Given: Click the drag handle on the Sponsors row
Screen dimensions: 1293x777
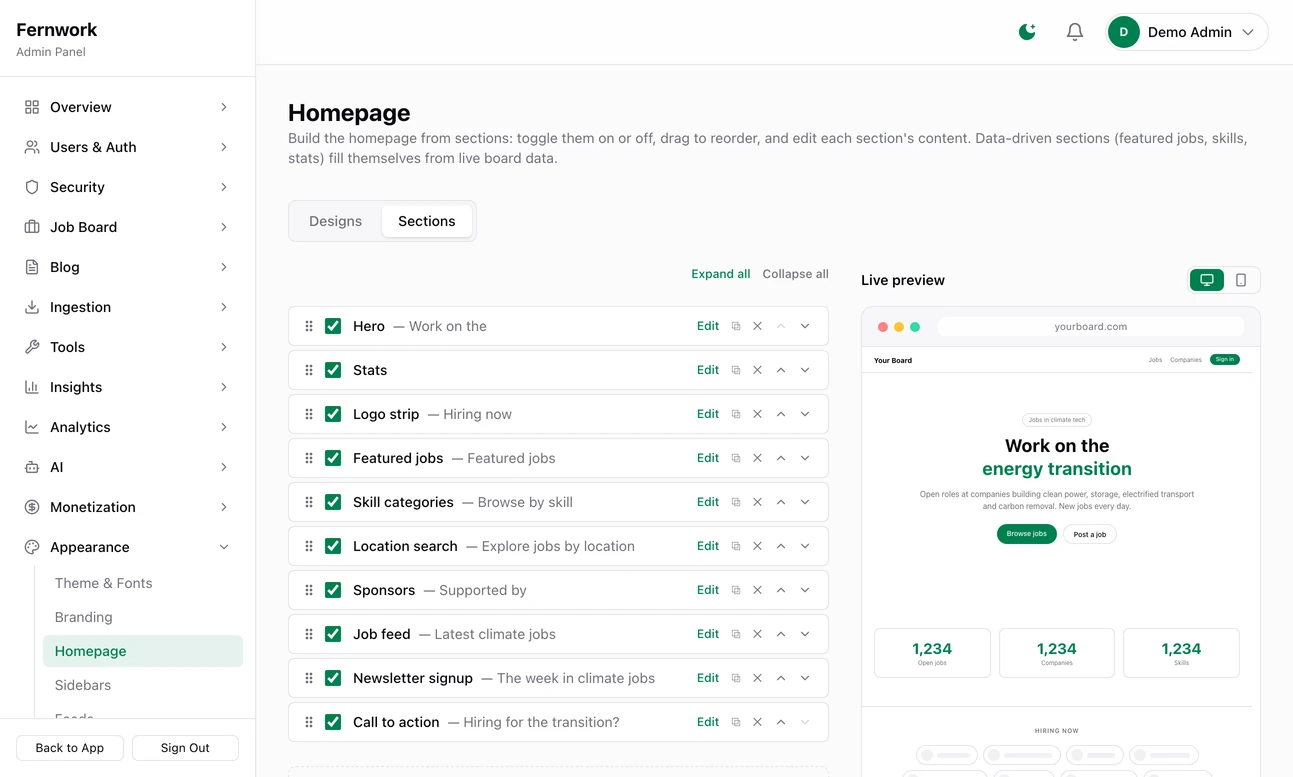Looking at the screenshot, I should click(x=309, y=590).
